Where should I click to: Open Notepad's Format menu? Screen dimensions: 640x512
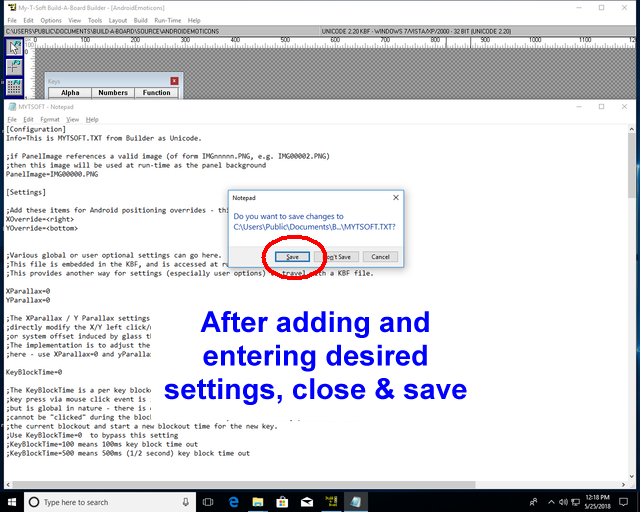click(49, 119)
